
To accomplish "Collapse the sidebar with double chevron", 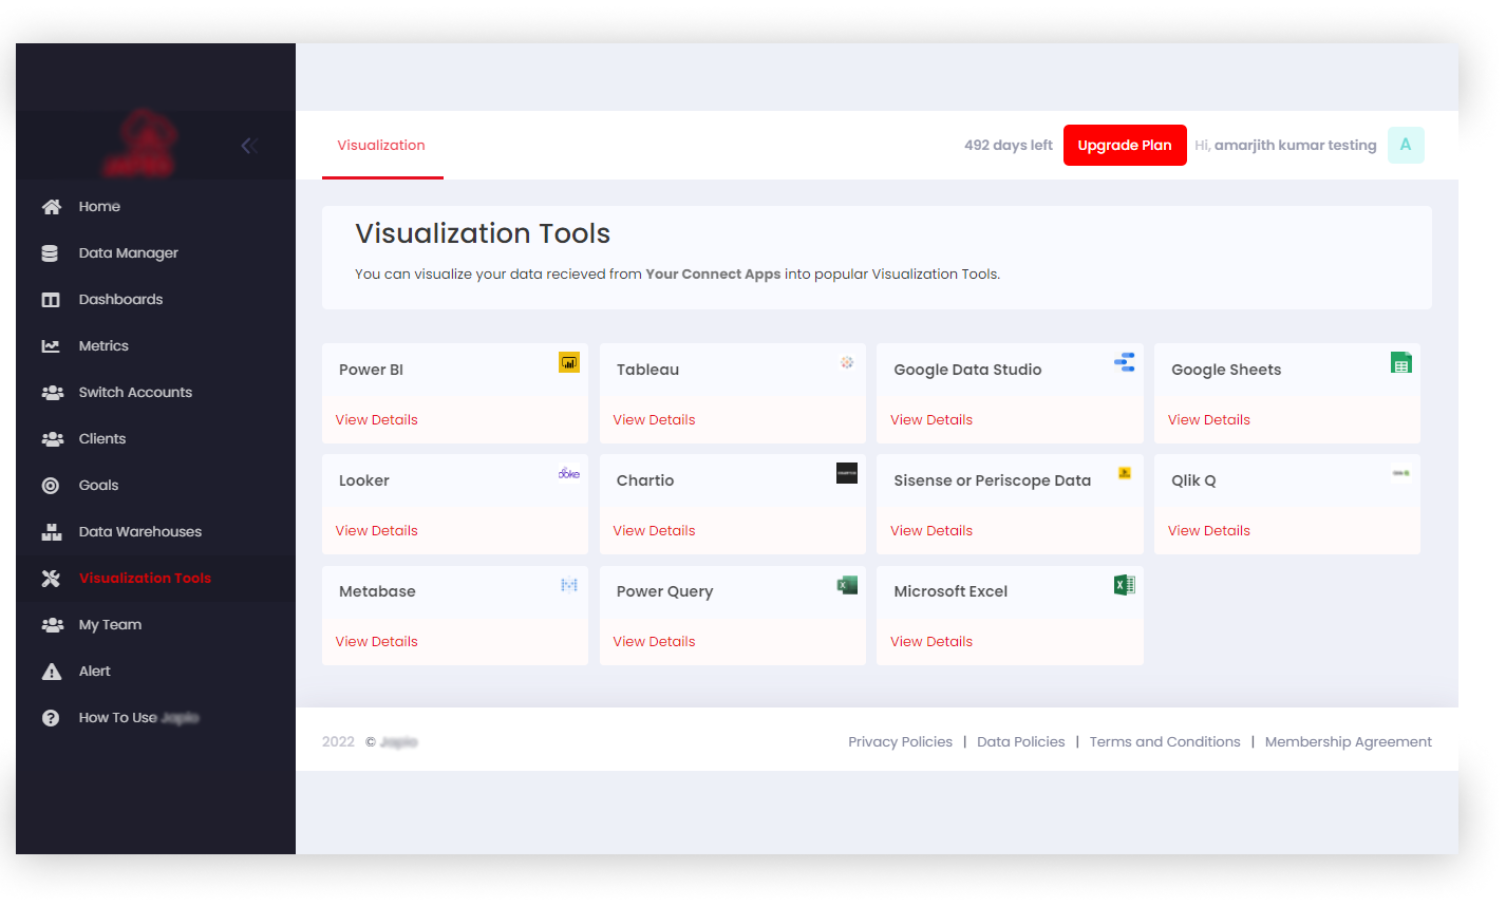I will 249,146.
